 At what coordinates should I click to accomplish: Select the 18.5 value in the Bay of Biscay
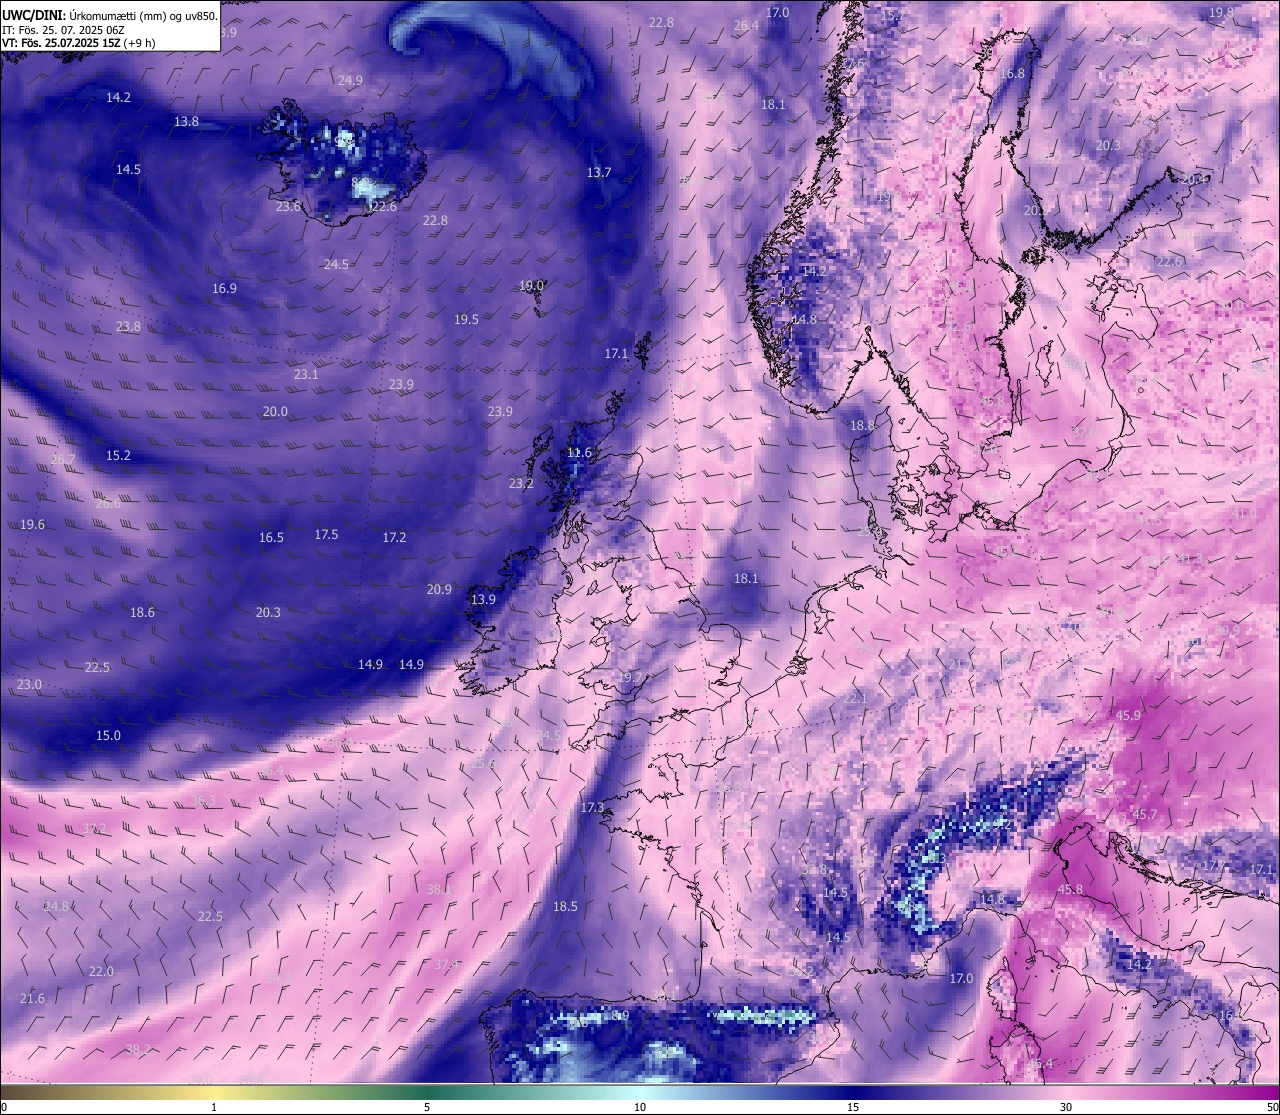565,906
